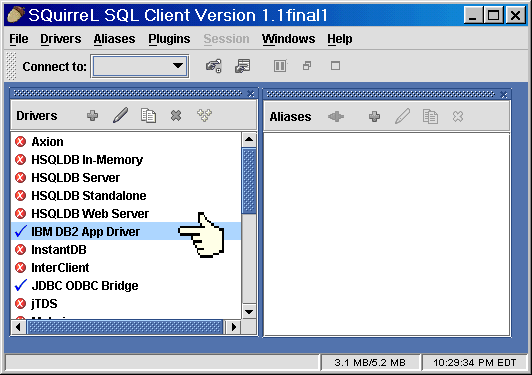Close the SQuirreL SQL Client window
Viewport: 532px width, 375px height.
(x=515, y=16)
